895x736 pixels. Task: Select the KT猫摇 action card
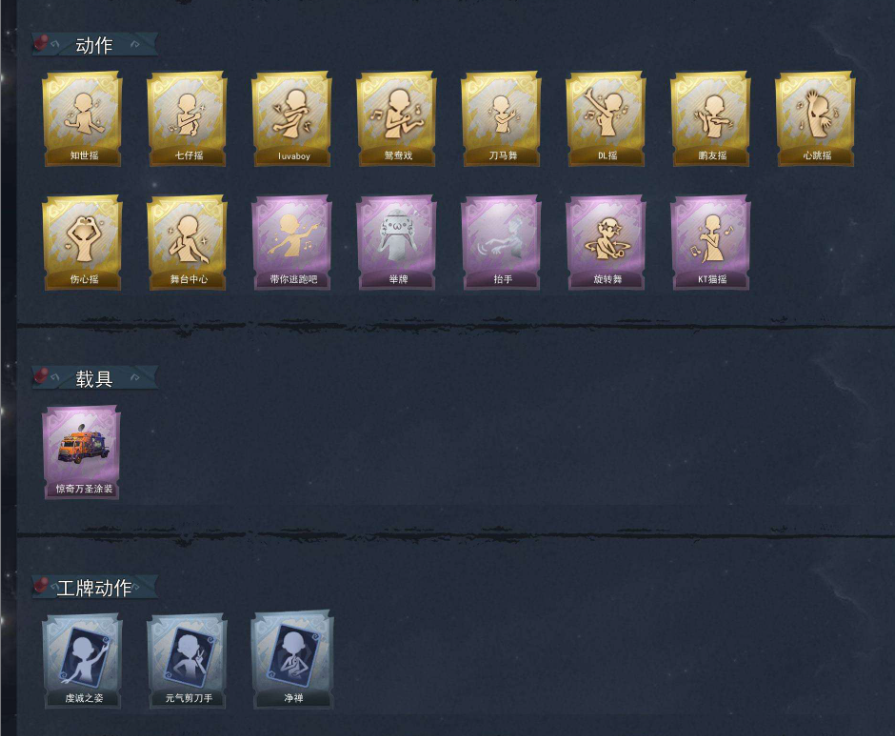[711, 243]
